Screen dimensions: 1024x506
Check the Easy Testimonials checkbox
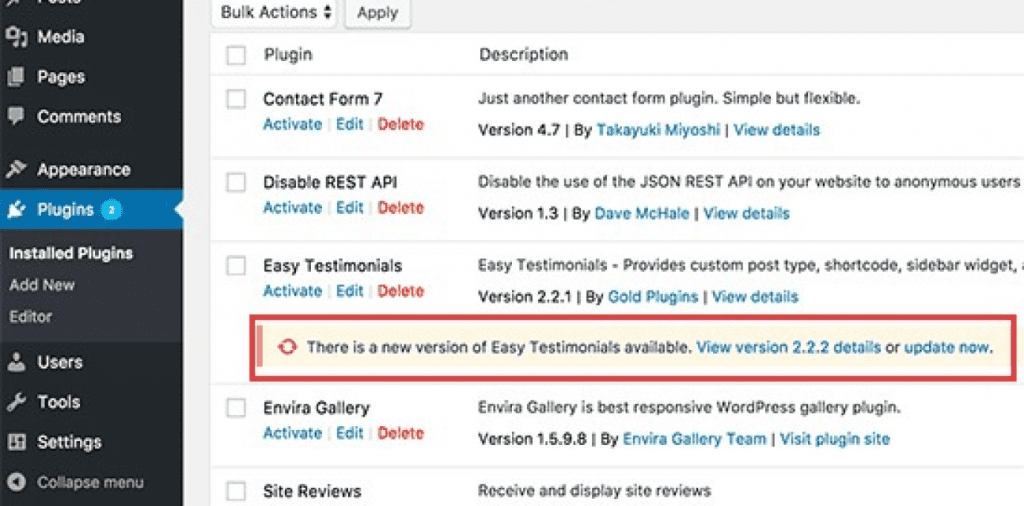[236, 266]
